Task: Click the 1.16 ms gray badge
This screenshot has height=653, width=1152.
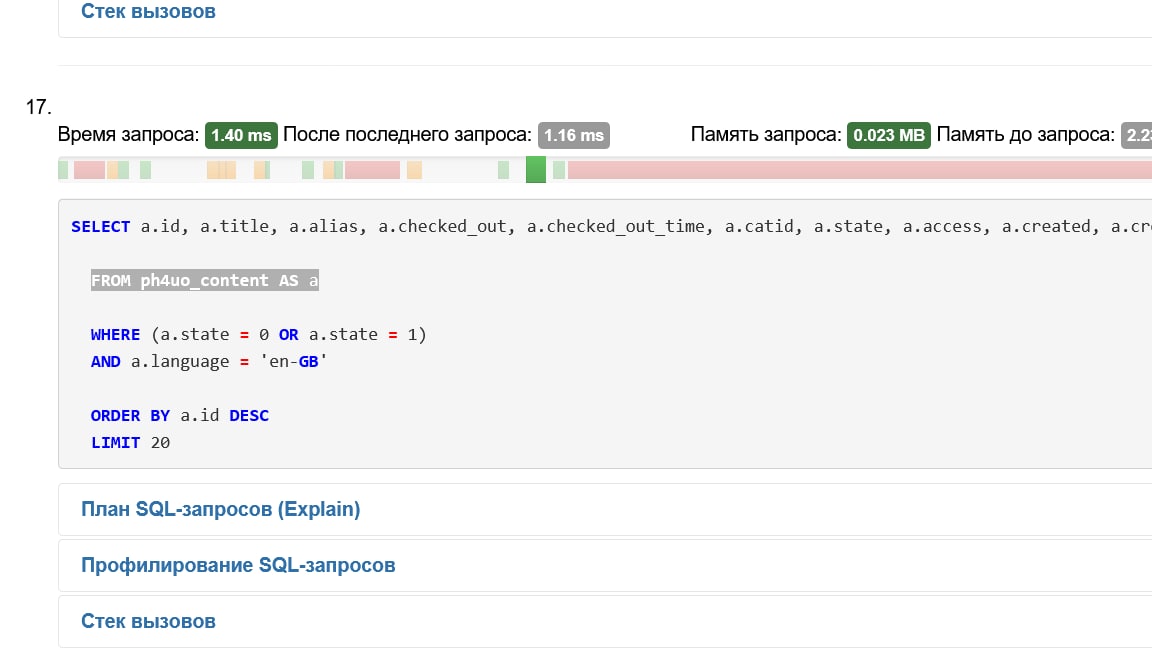Action: coord(573,135)
